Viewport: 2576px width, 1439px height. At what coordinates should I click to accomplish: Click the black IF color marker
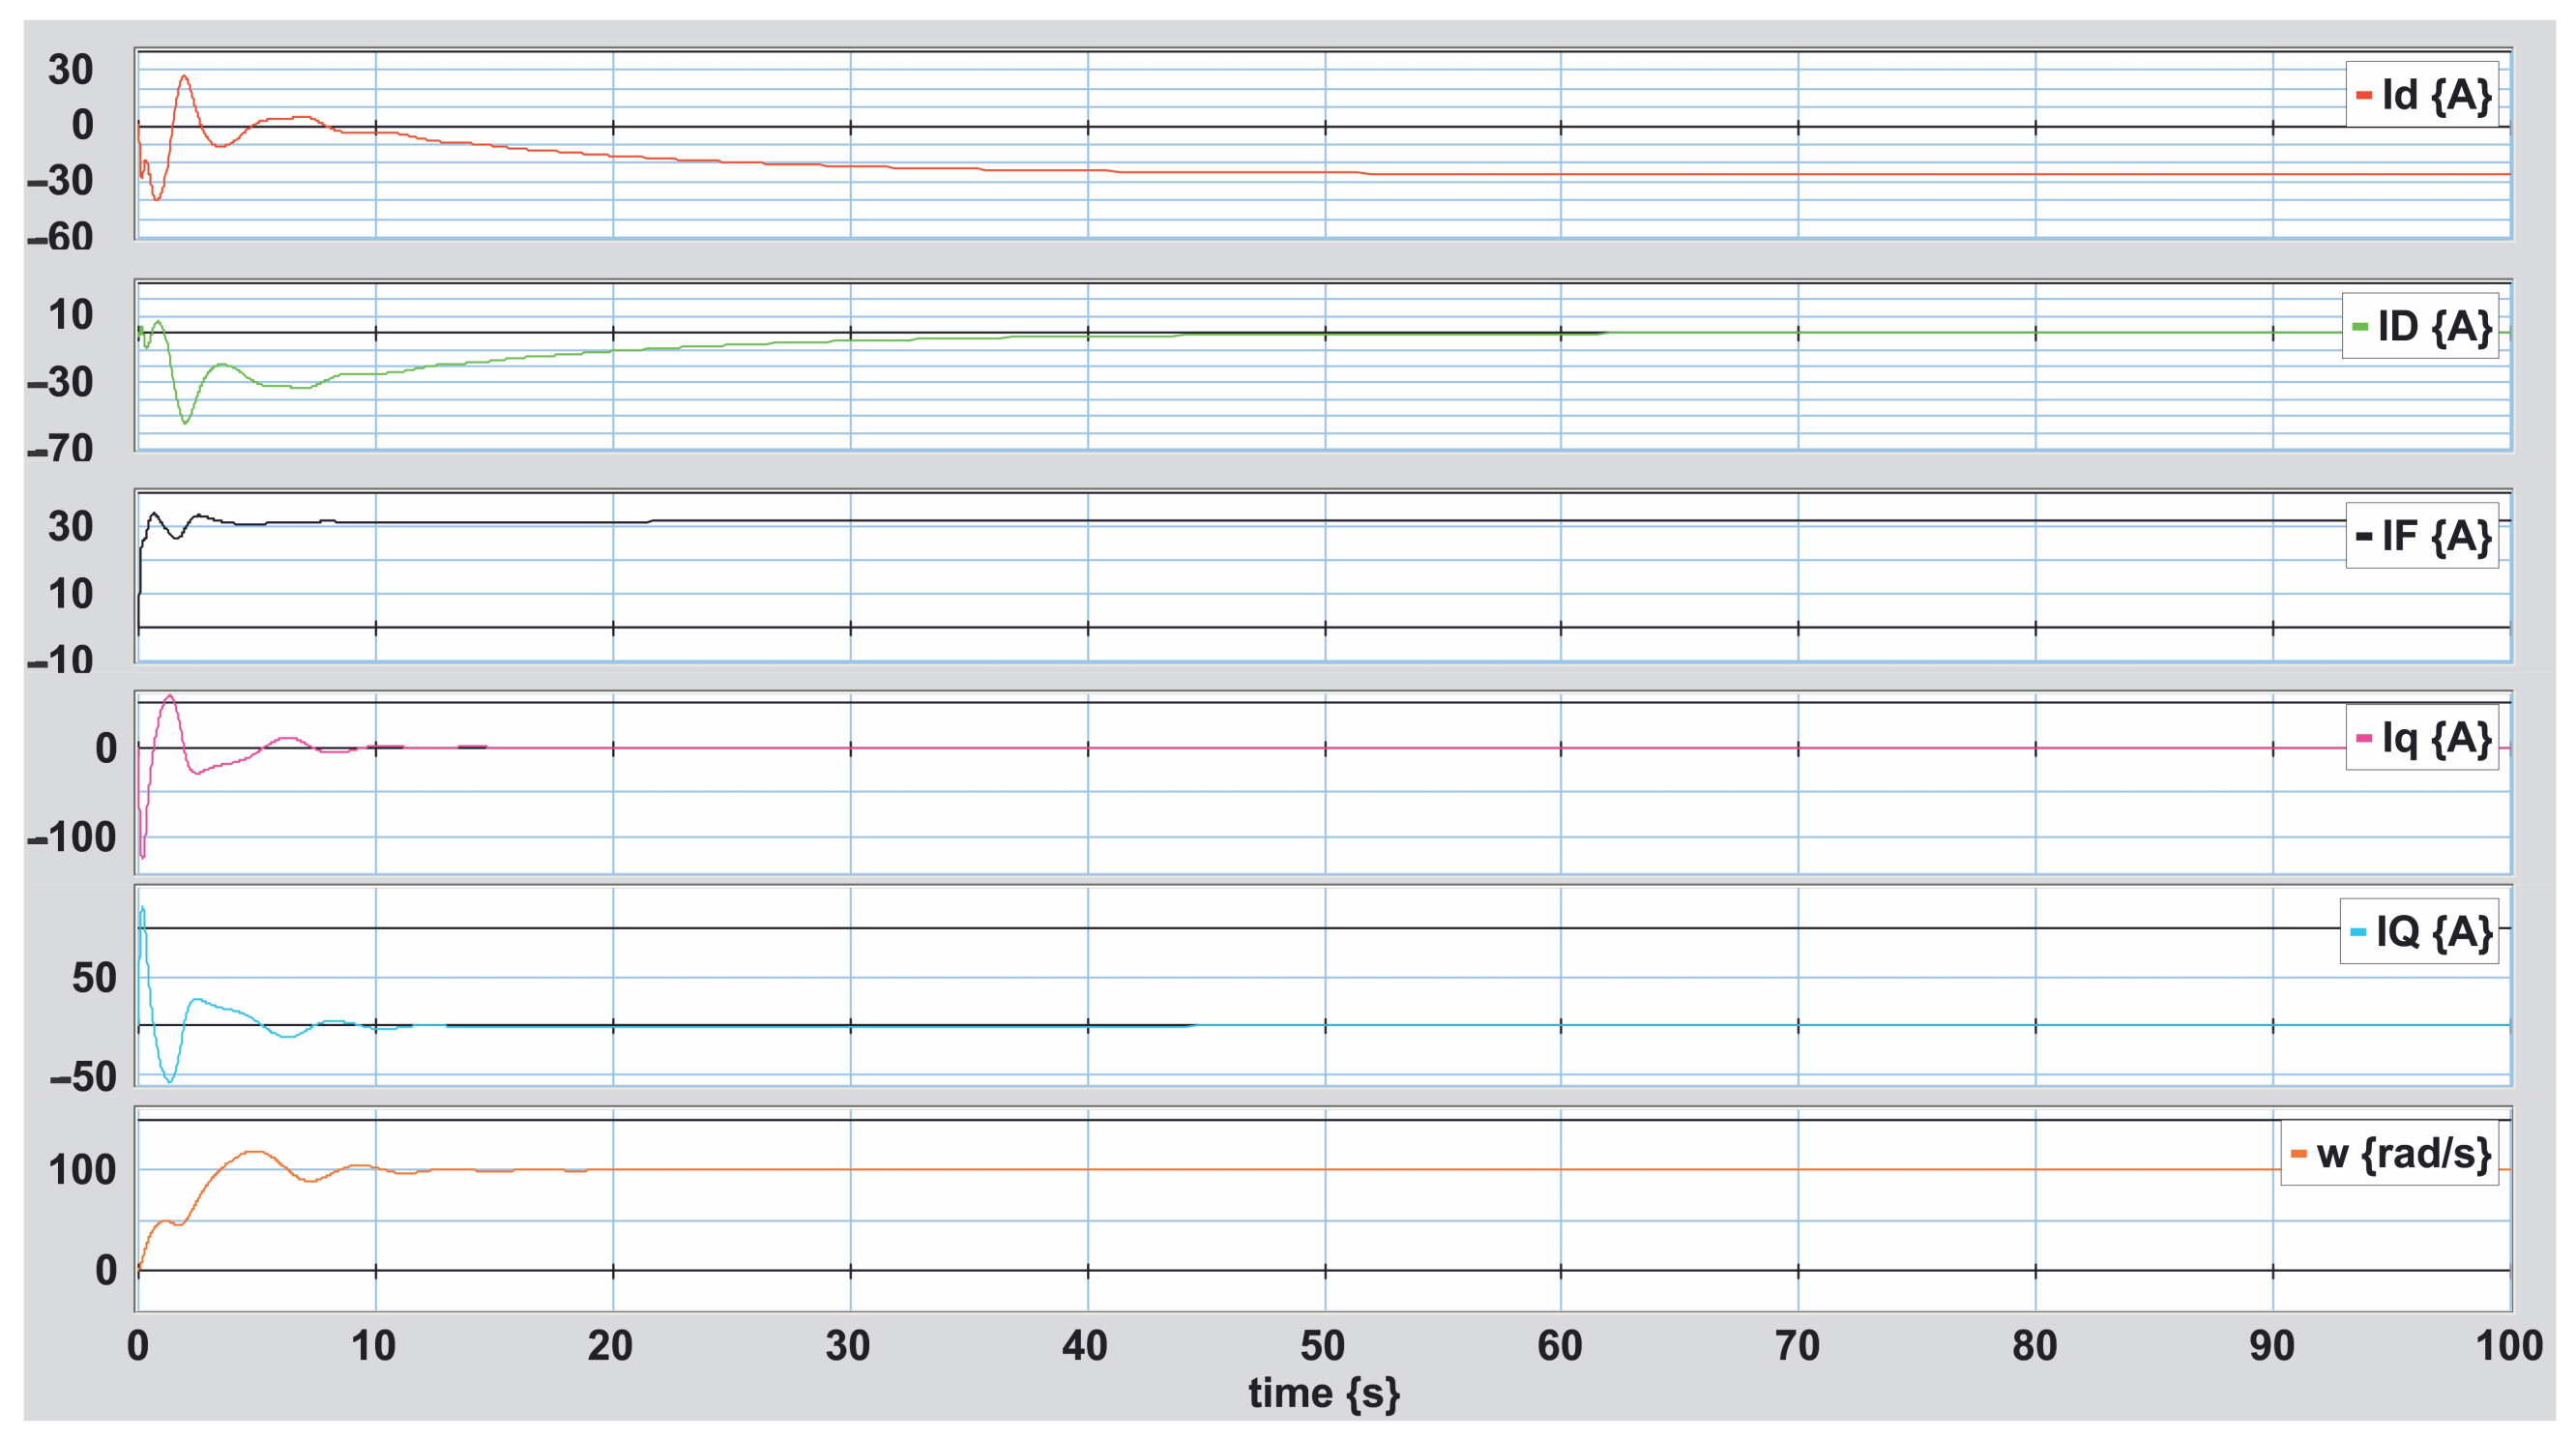tap(2364, 537)
